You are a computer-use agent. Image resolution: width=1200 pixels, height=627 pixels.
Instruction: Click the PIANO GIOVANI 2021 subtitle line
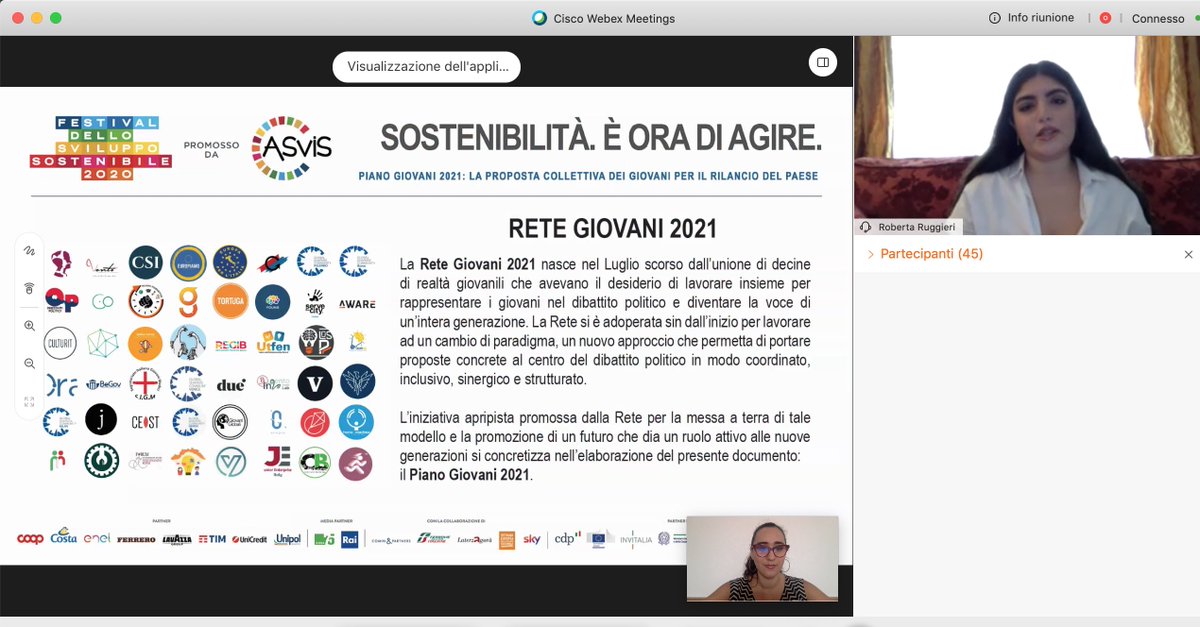point(588,176)
